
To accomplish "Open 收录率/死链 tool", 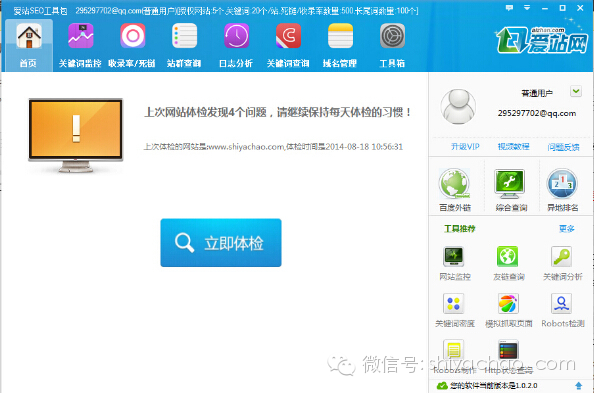I will tap(132, 45).
